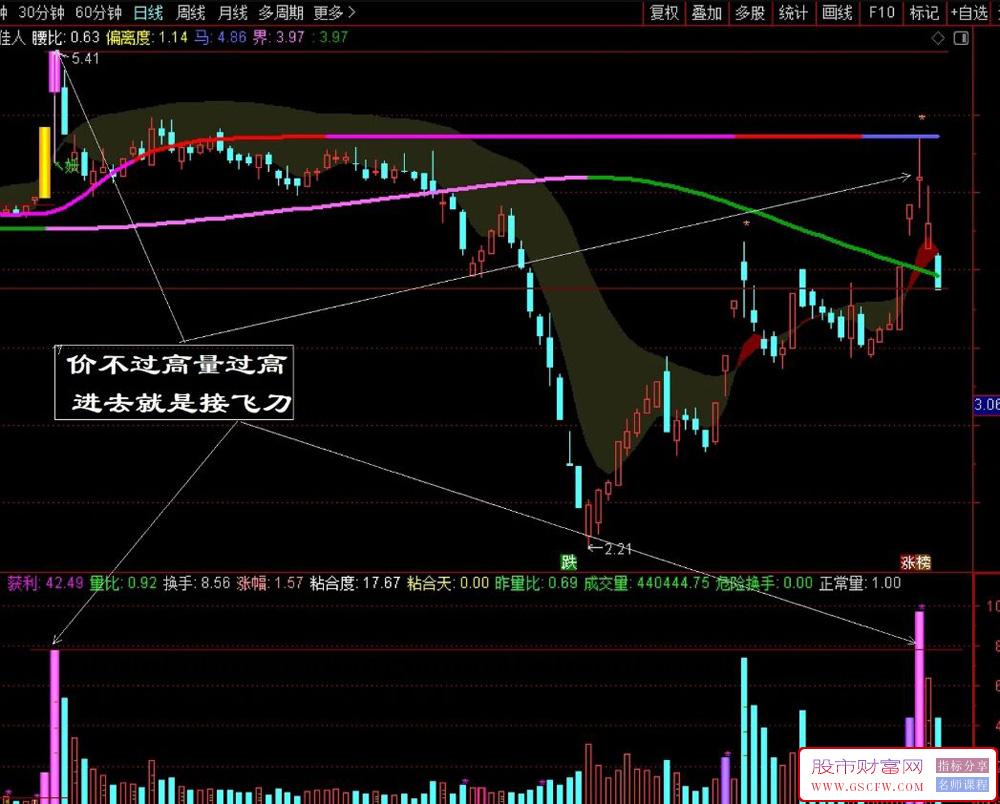Screen dimensions: 1000x804
Task: Add stock with +自选 button
Action: [x=969, y=13]
